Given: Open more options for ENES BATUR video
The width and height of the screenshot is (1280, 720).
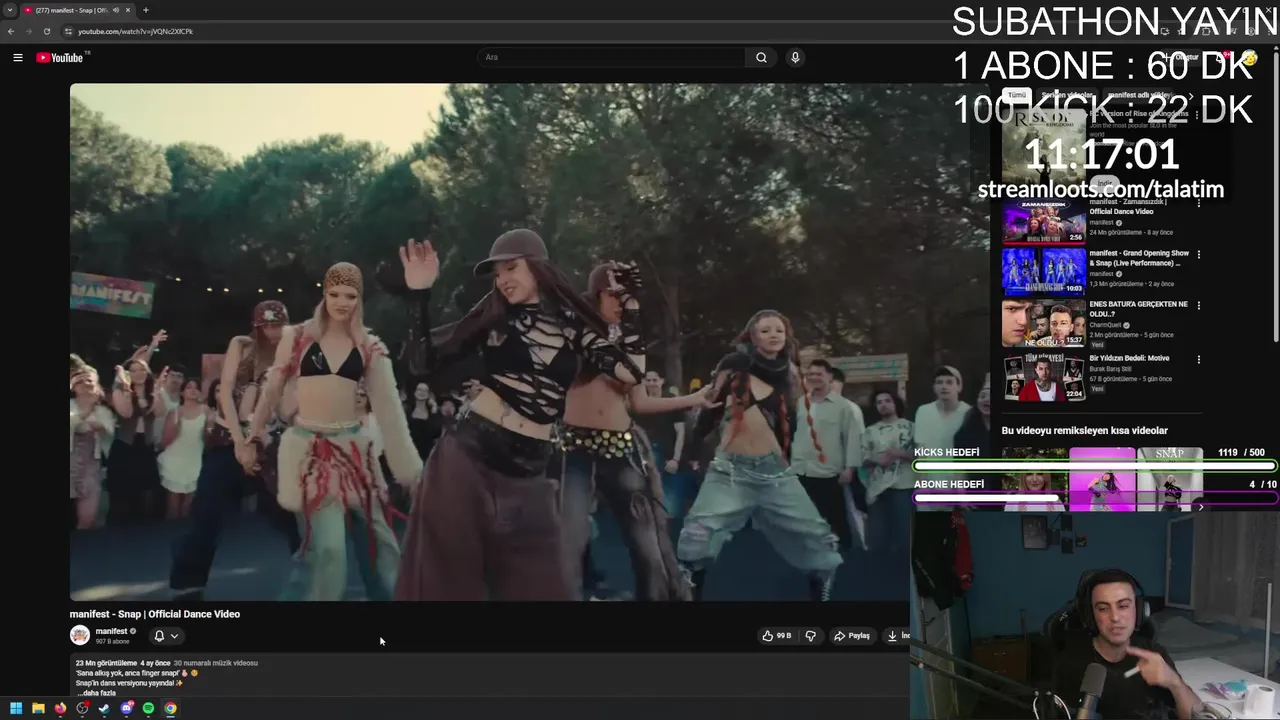Looking at the screenshot, I should pyautogui.click(x=1198, y=305).
